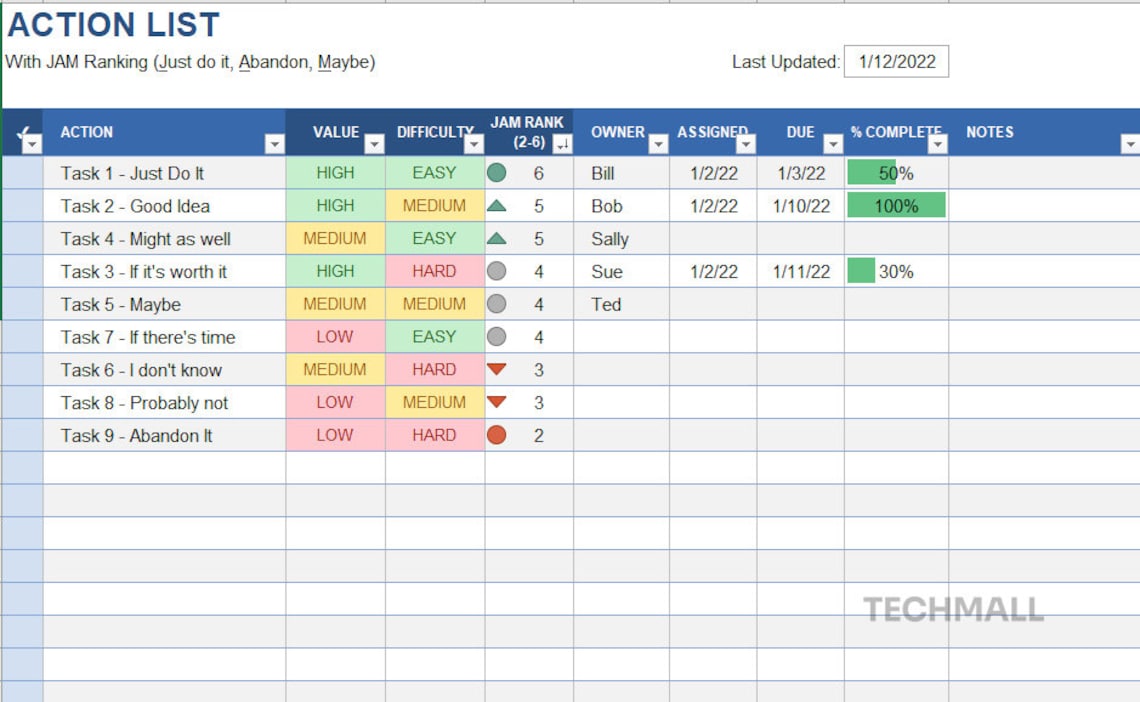The image size is (1140, 702).
Task: Open the ASSIGNED column filter dropdown
Action: pyautogui.click(x=746, y=144)
